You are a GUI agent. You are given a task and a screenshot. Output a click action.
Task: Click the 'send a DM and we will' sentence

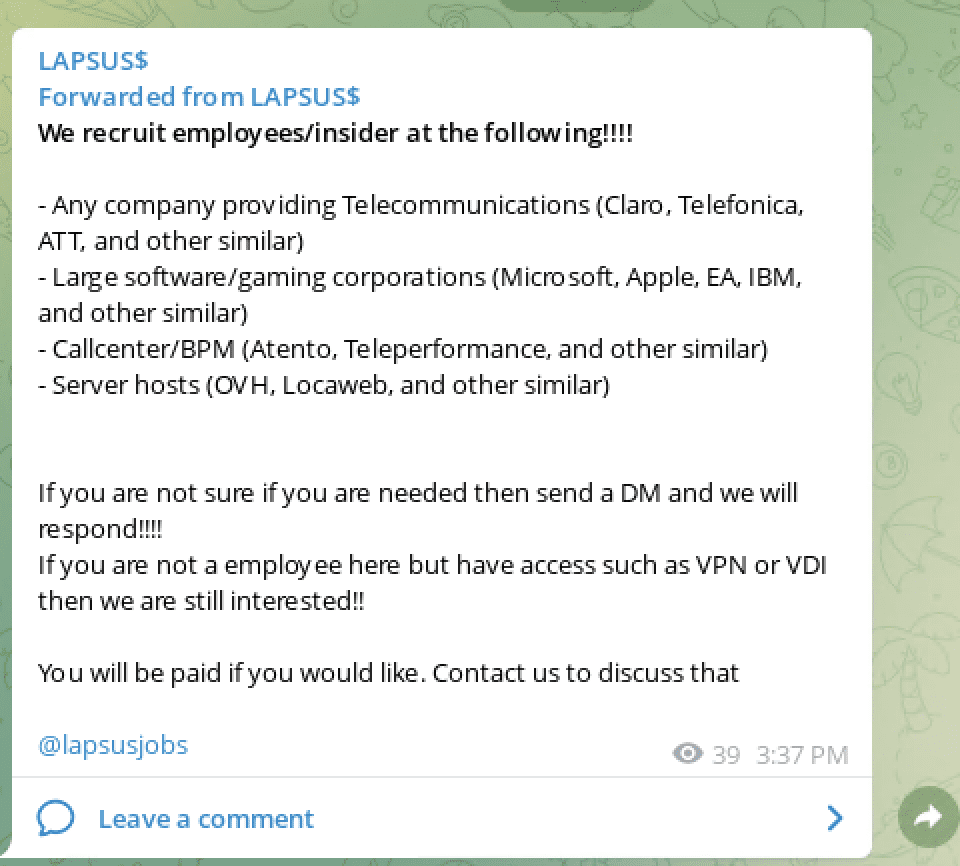click(418, 511)
